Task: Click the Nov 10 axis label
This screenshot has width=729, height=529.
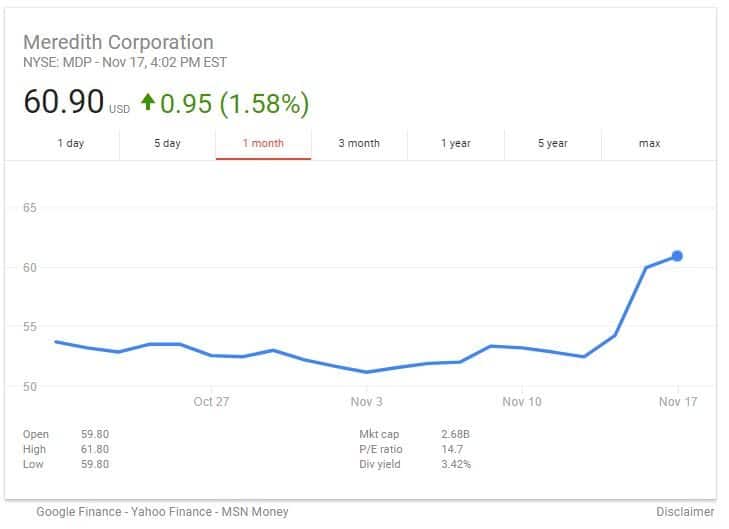Action: (522, 402)
